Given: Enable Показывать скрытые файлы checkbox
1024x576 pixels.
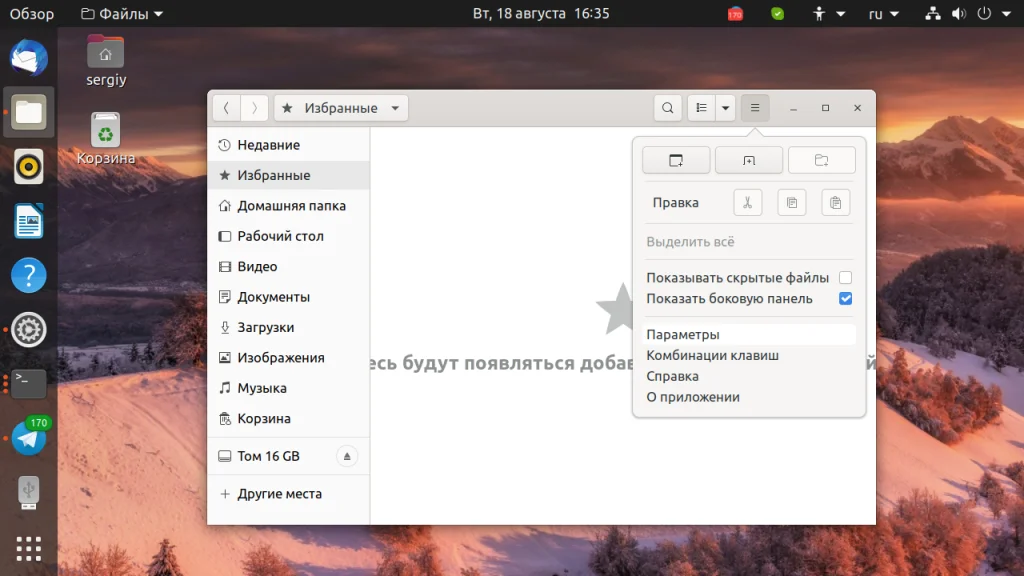Looking at the screenshot, I should click(845, 278).
